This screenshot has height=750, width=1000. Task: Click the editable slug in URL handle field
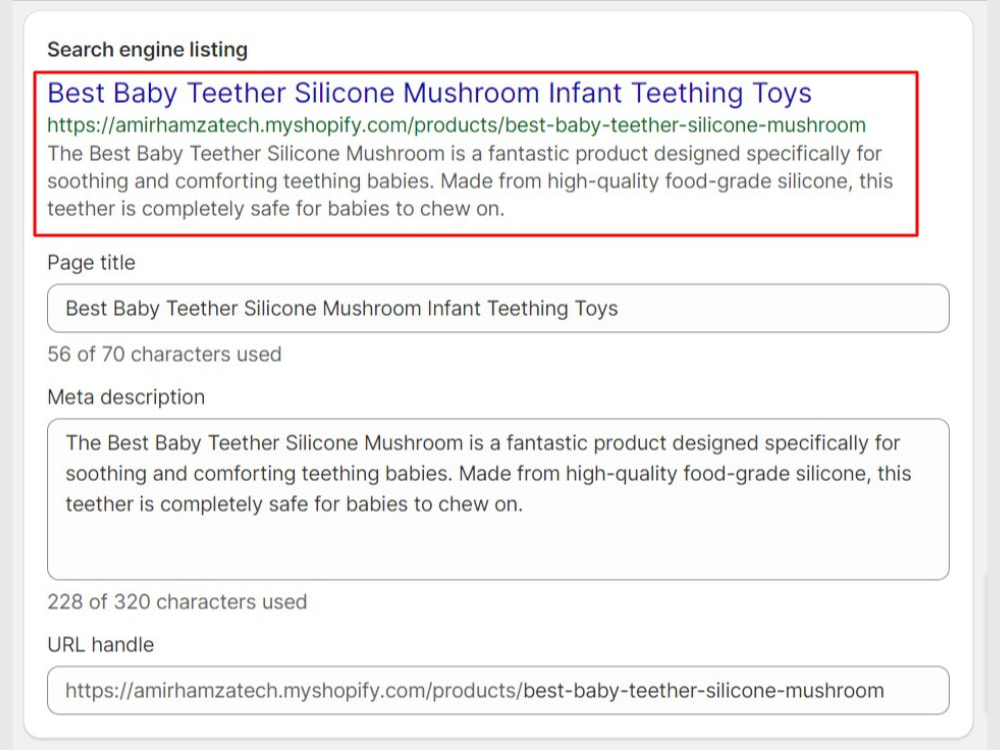point(703,691)
